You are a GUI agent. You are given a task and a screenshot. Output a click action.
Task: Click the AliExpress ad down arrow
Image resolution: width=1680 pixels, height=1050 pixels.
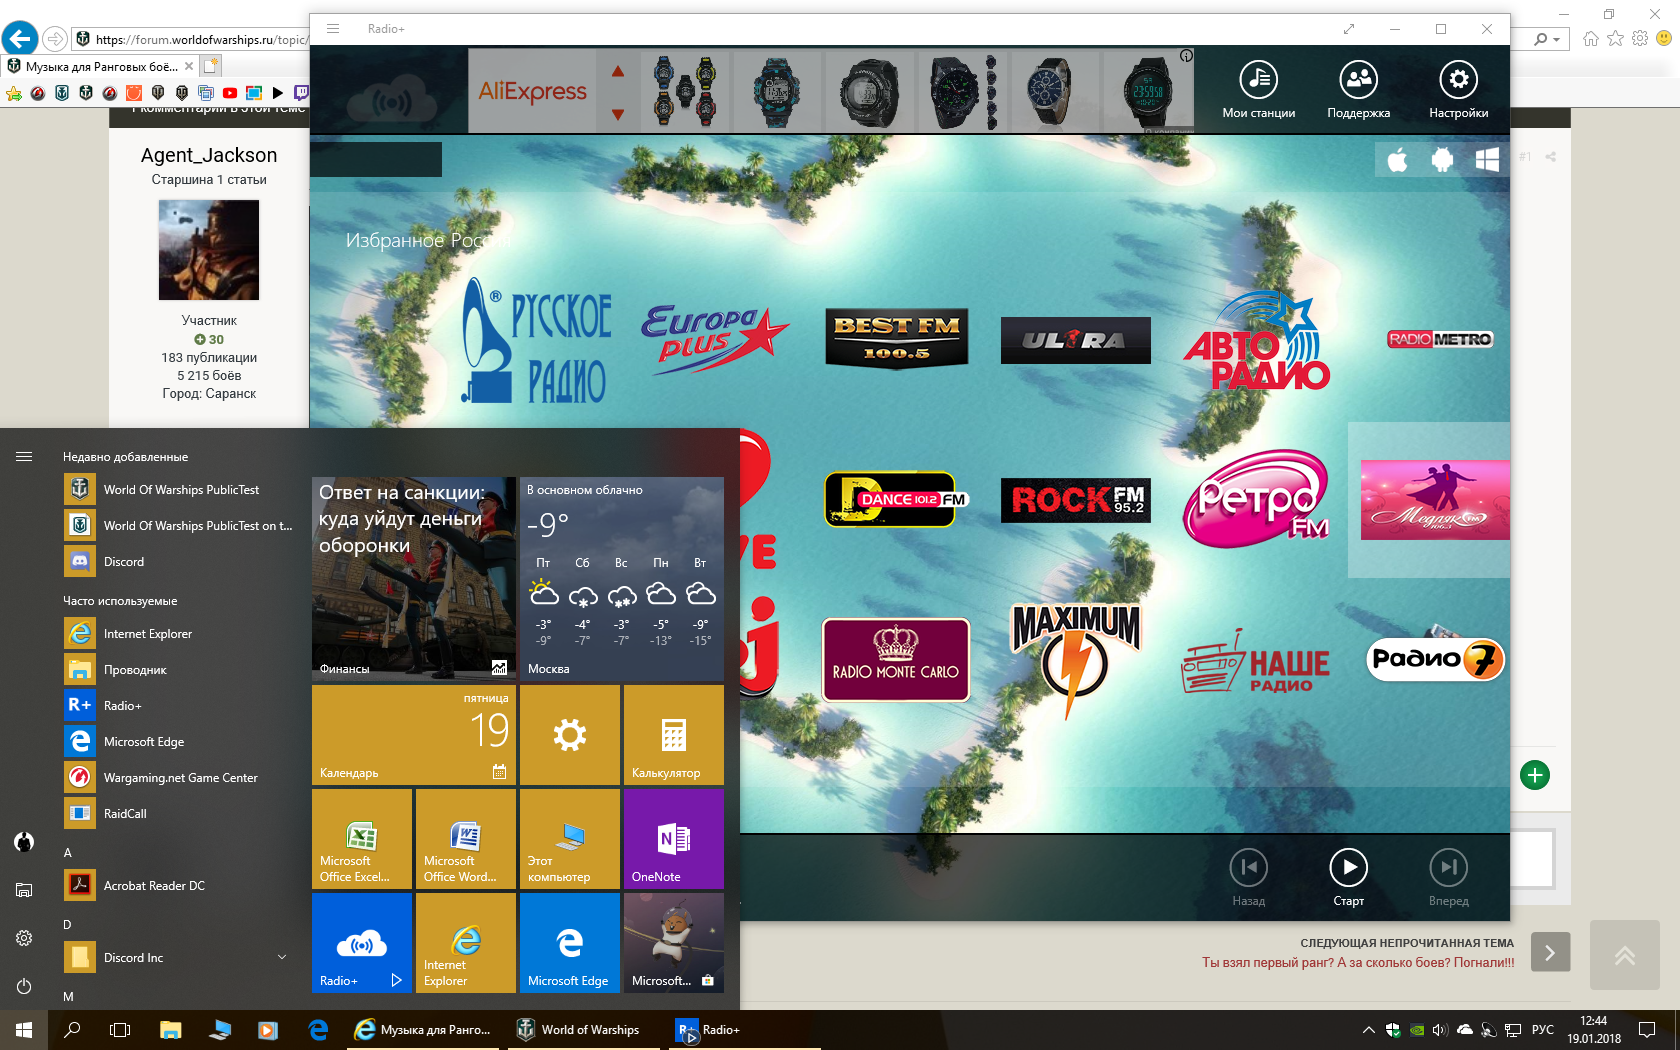(x=618, y=115)
